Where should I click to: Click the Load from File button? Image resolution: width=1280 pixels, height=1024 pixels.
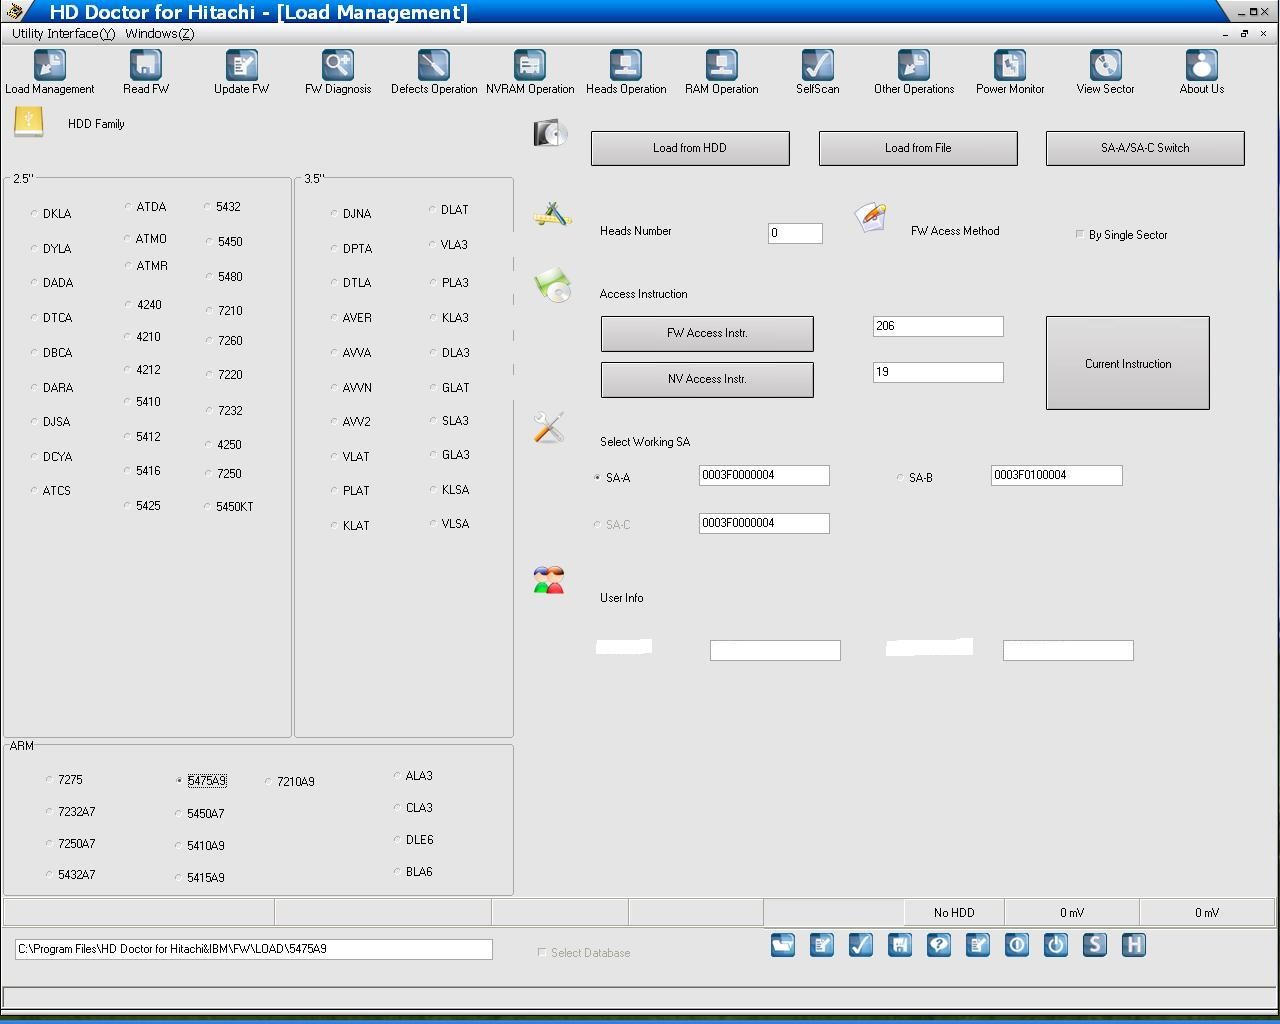point(918,148)
